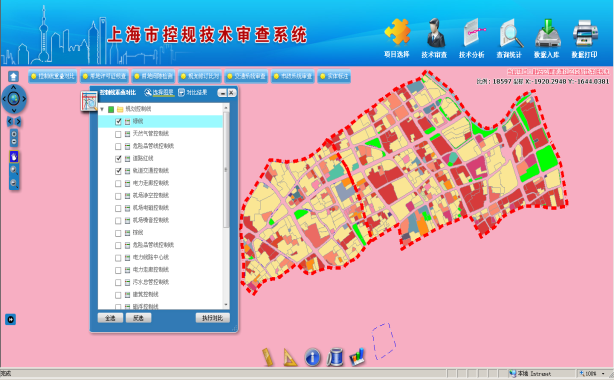Click 数据入库 download drive icon
The height and width of the screenshot is (380, 614).
pyautogui.click(x=547, y=33)
